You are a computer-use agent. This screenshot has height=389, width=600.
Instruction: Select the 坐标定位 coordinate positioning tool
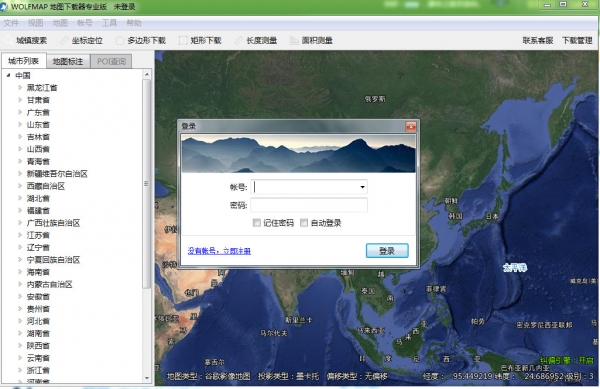coord(81,40)
